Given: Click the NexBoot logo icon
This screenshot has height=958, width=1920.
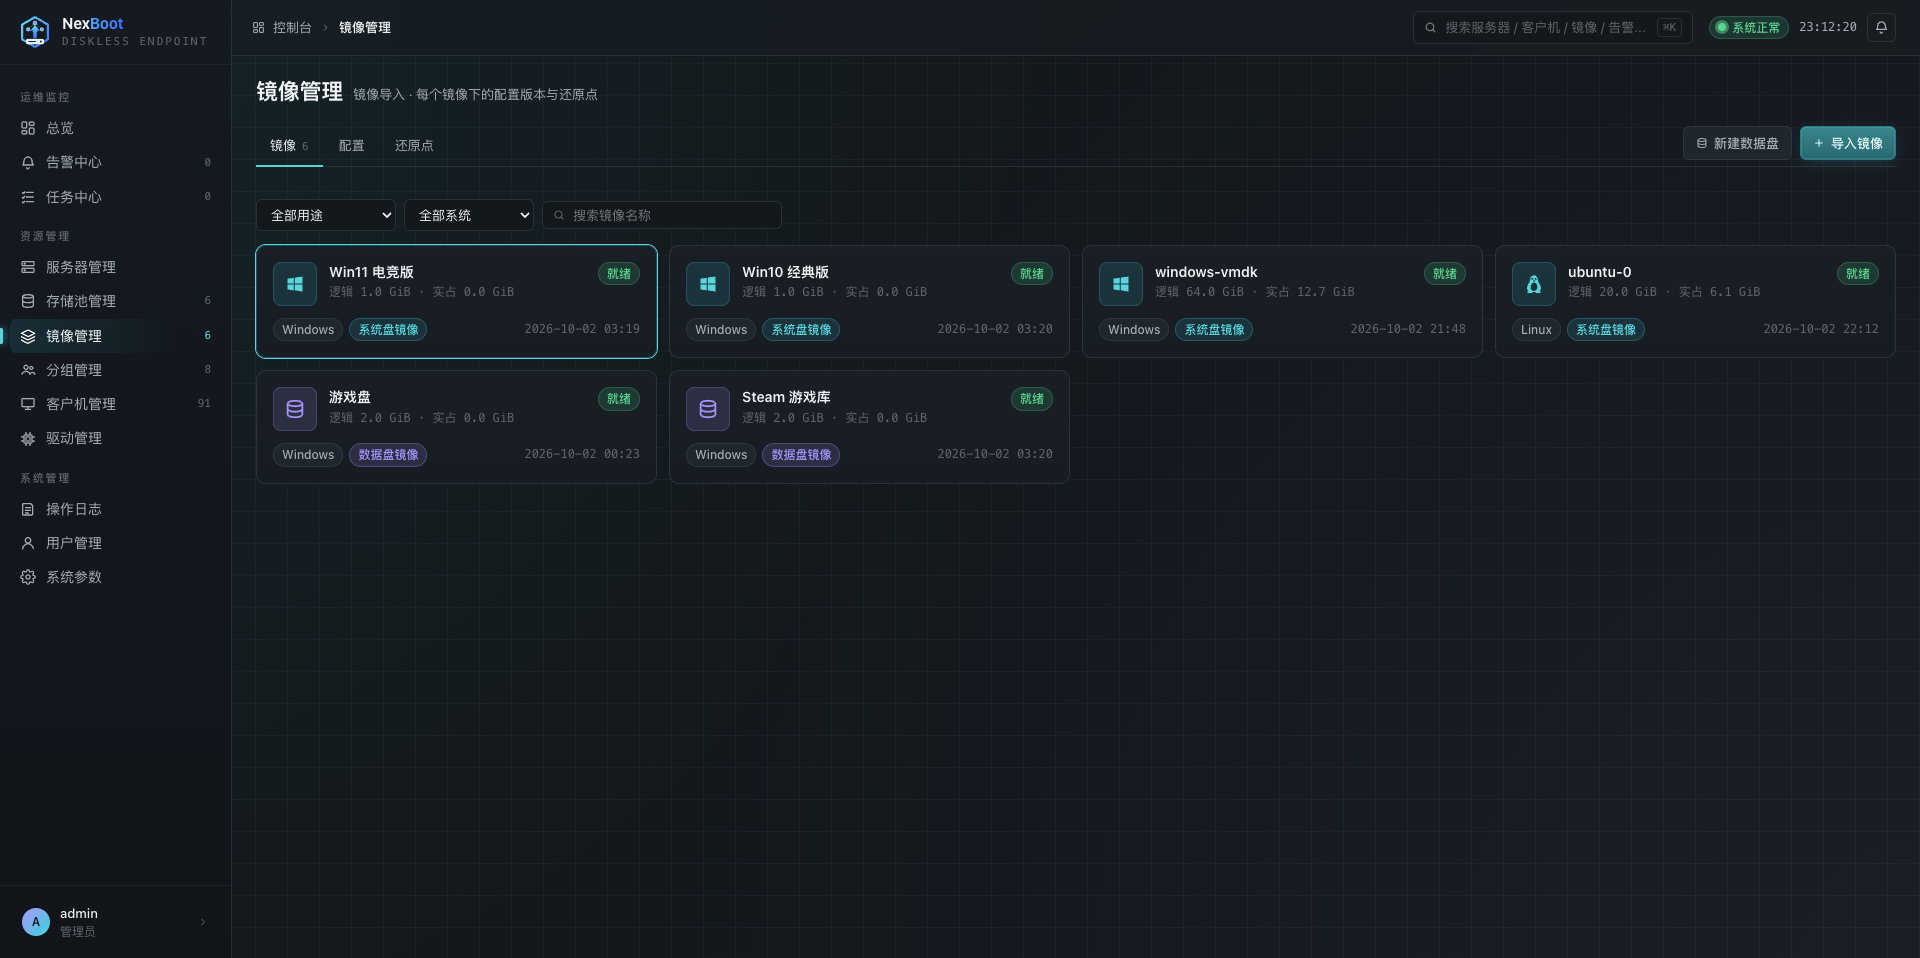Looking at the screenshot, I should point(35,32).
